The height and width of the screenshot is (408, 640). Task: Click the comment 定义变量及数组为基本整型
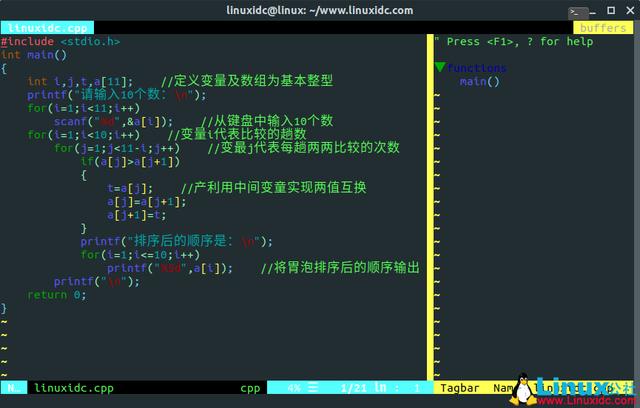pos(247,81)
